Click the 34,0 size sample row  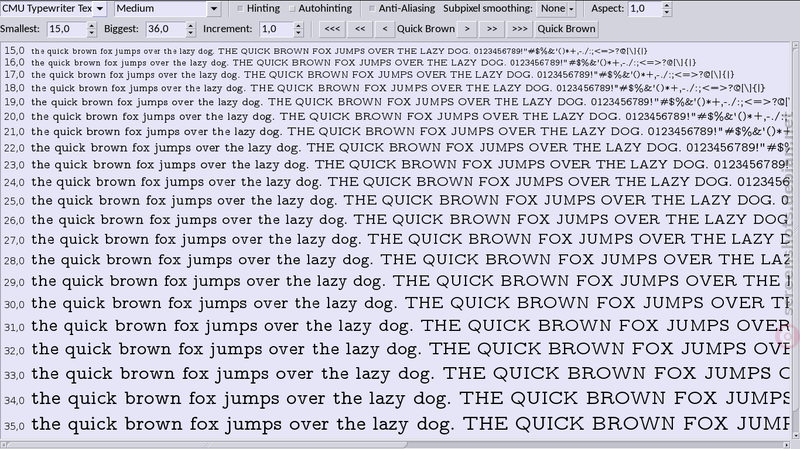396,399
